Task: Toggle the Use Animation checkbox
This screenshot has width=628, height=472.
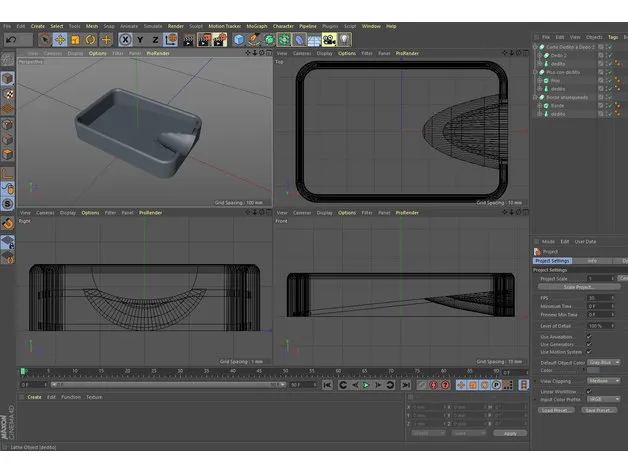Action: pos(588,336)
